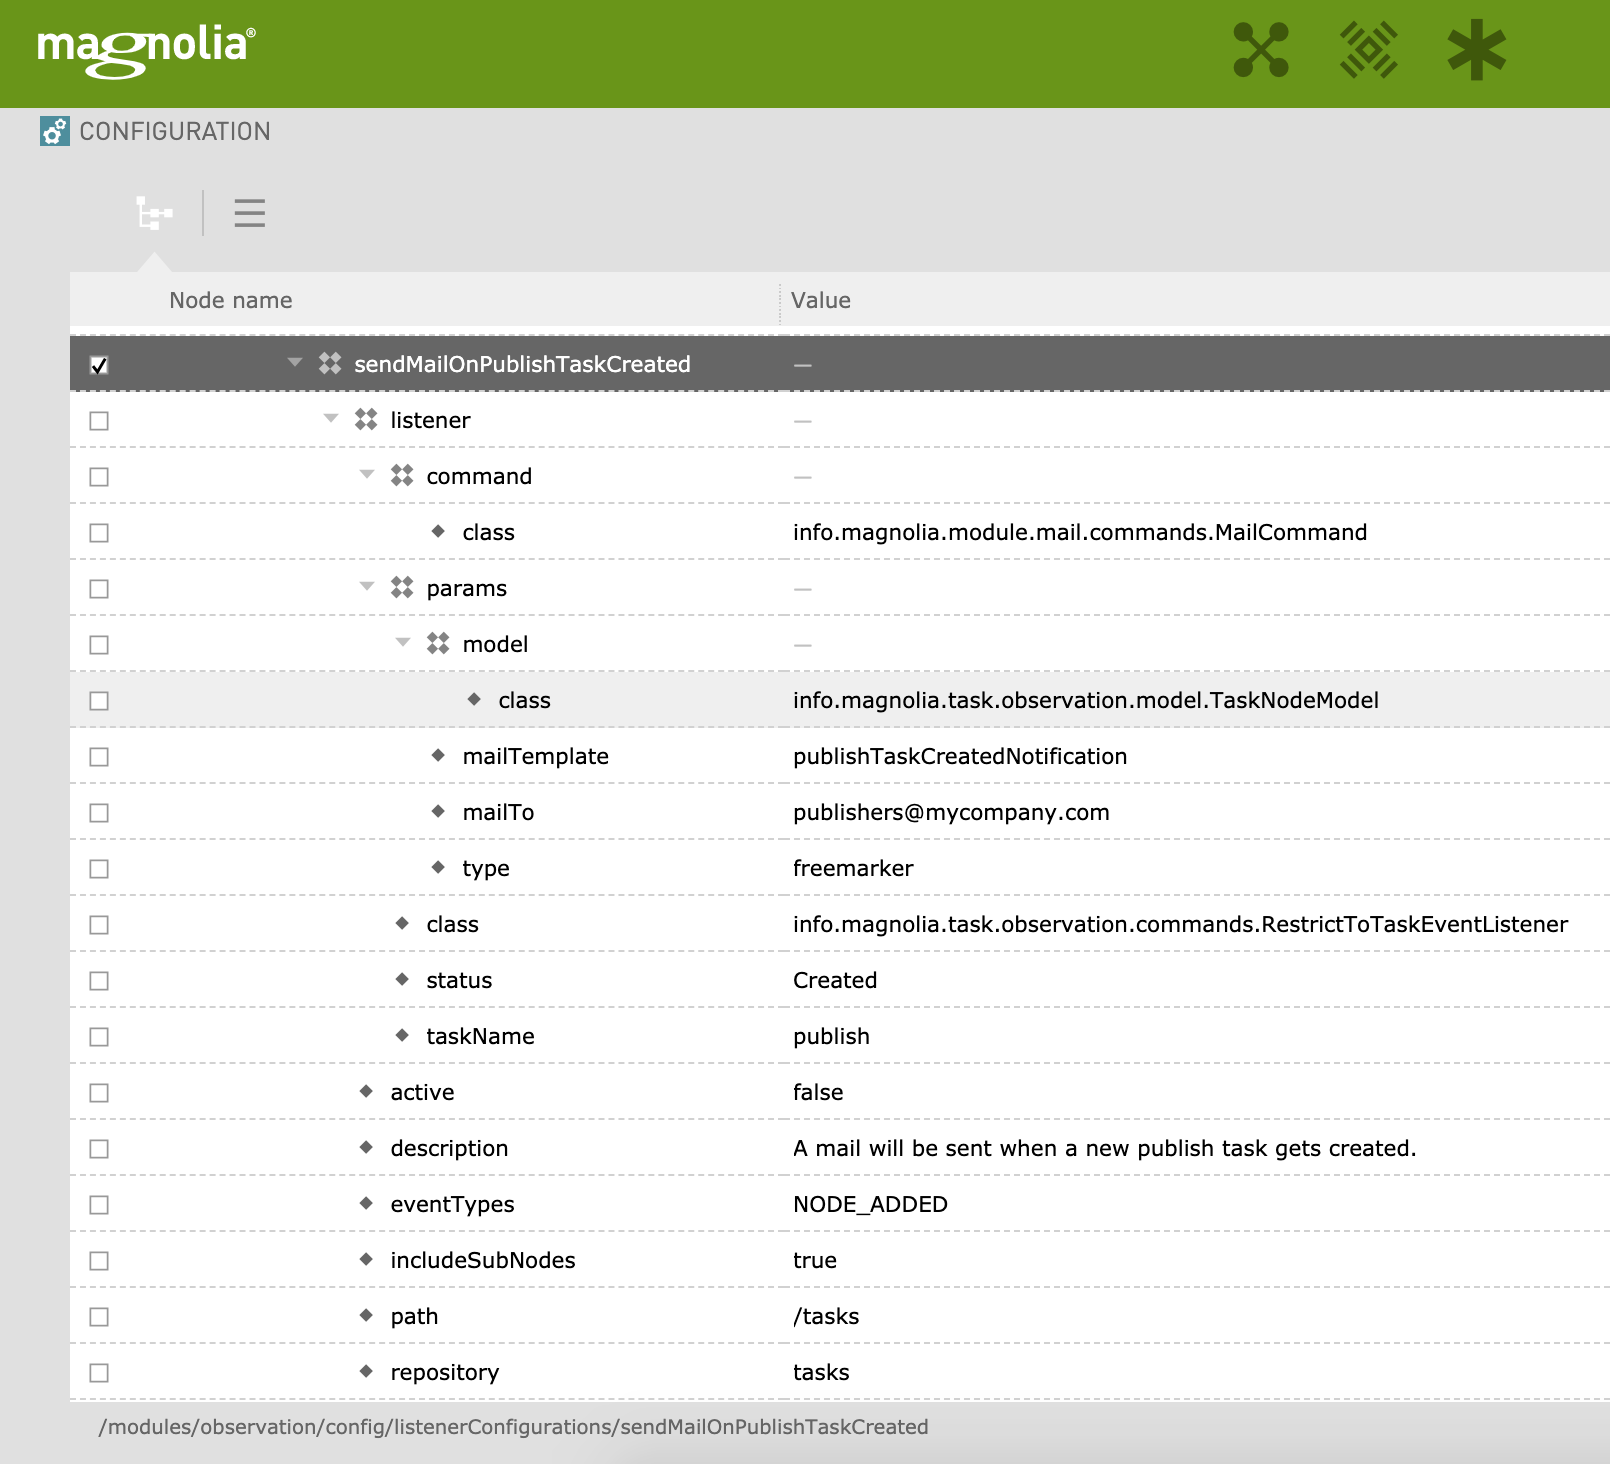
Task: Open Favorites via the asterisk icon
Action: (1478, 48)
